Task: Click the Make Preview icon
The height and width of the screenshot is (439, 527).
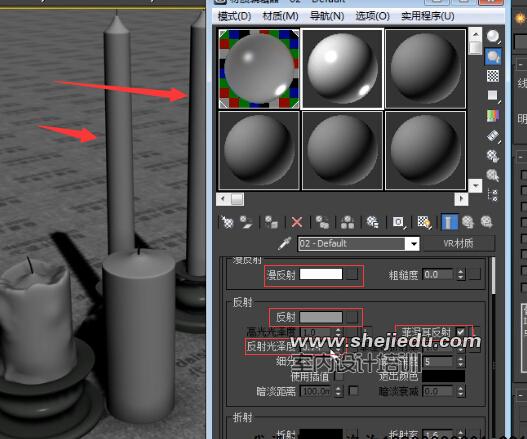Action: pos(493,136)
